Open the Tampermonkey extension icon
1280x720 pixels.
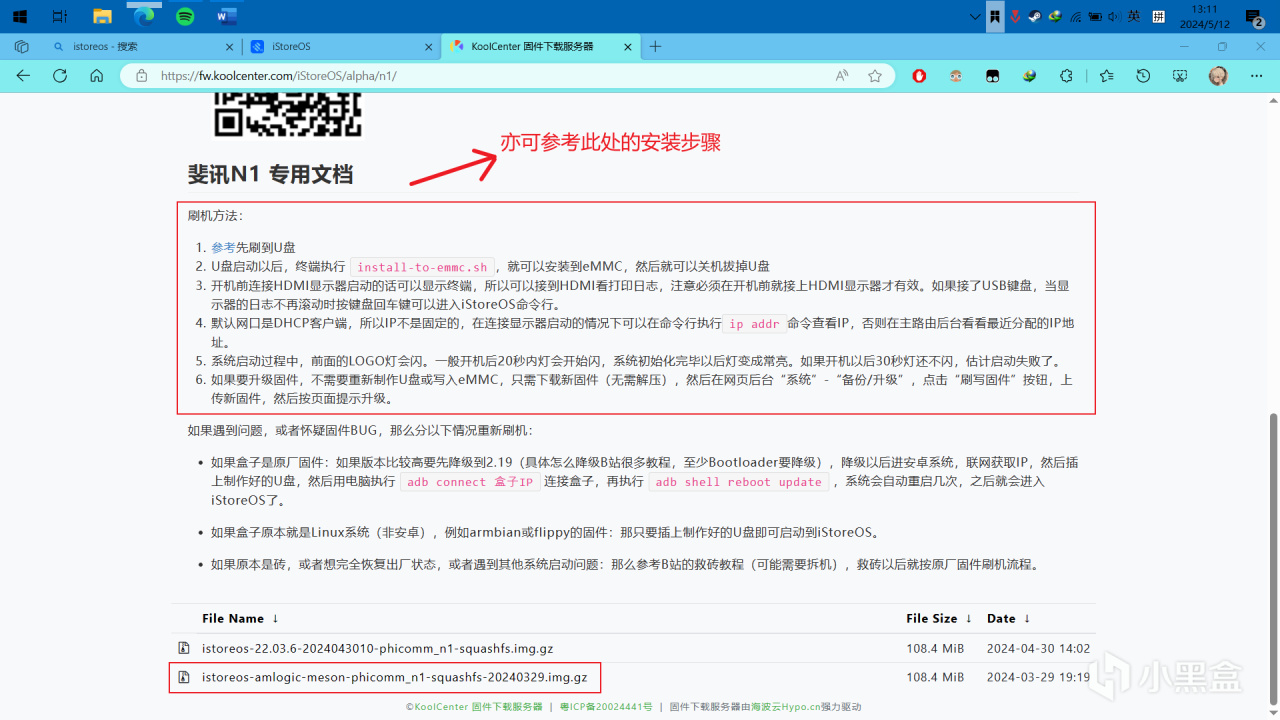pyautogui.click(x=992, y=76)
